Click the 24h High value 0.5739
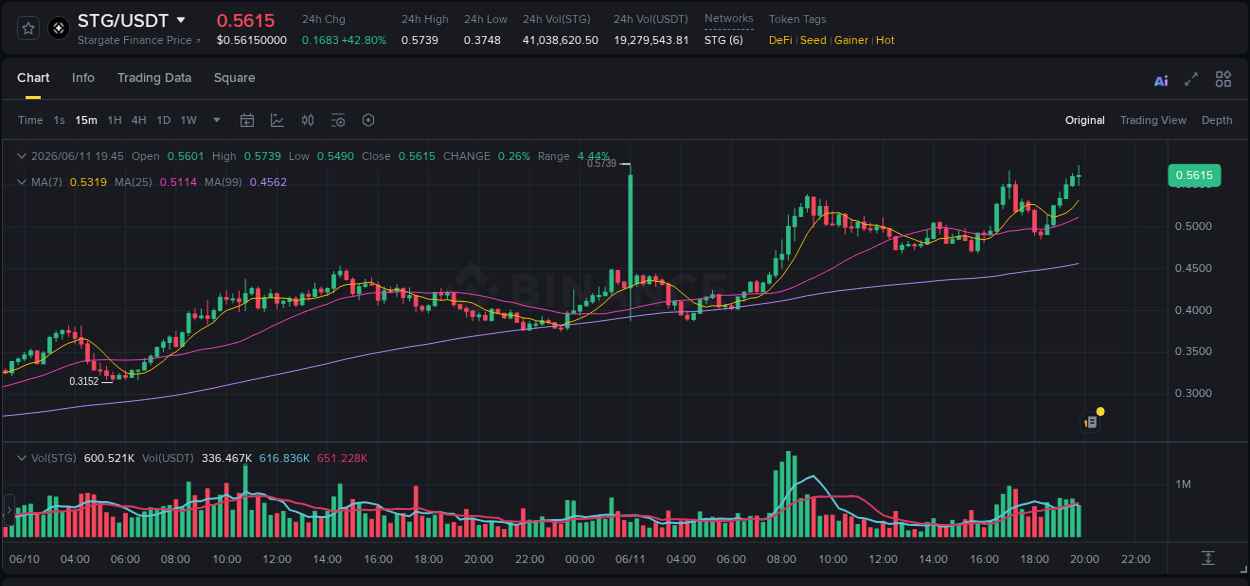Viewport: 1250px width, 586px height. pyautogui.click(x=419, y=40)
